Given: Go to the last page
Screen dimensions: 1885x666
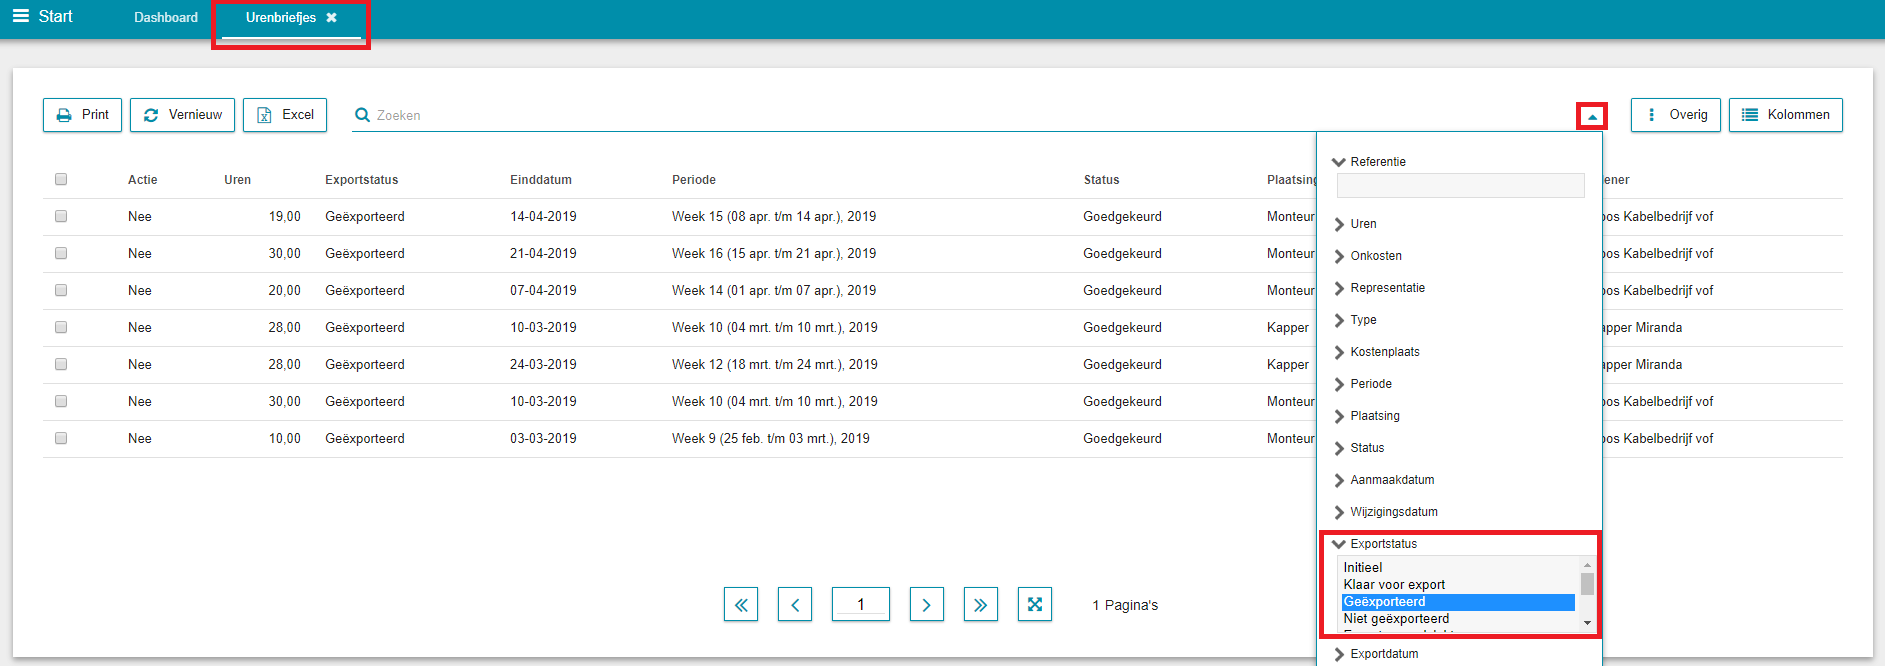Looking at the screenshot, I should tap(981, 605).
